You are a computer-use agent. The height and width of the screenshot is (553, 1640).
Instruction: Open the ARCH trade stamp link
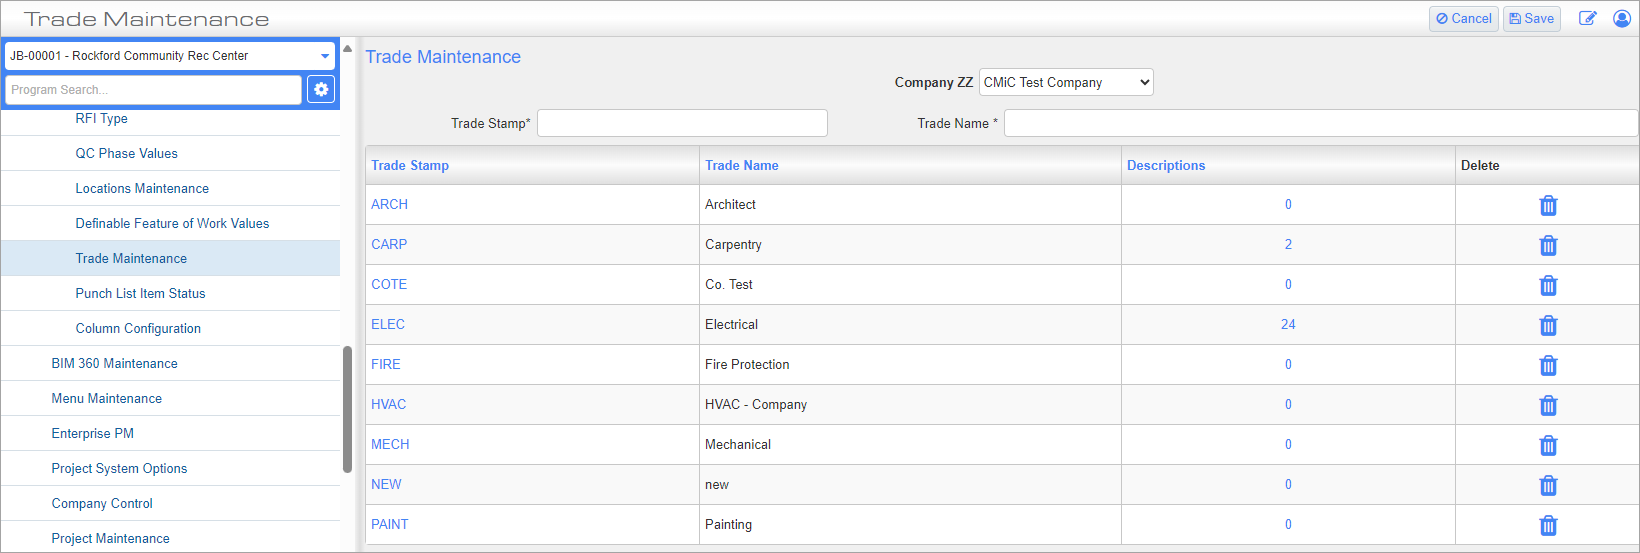pyautogui.click(x=389, y=204)
